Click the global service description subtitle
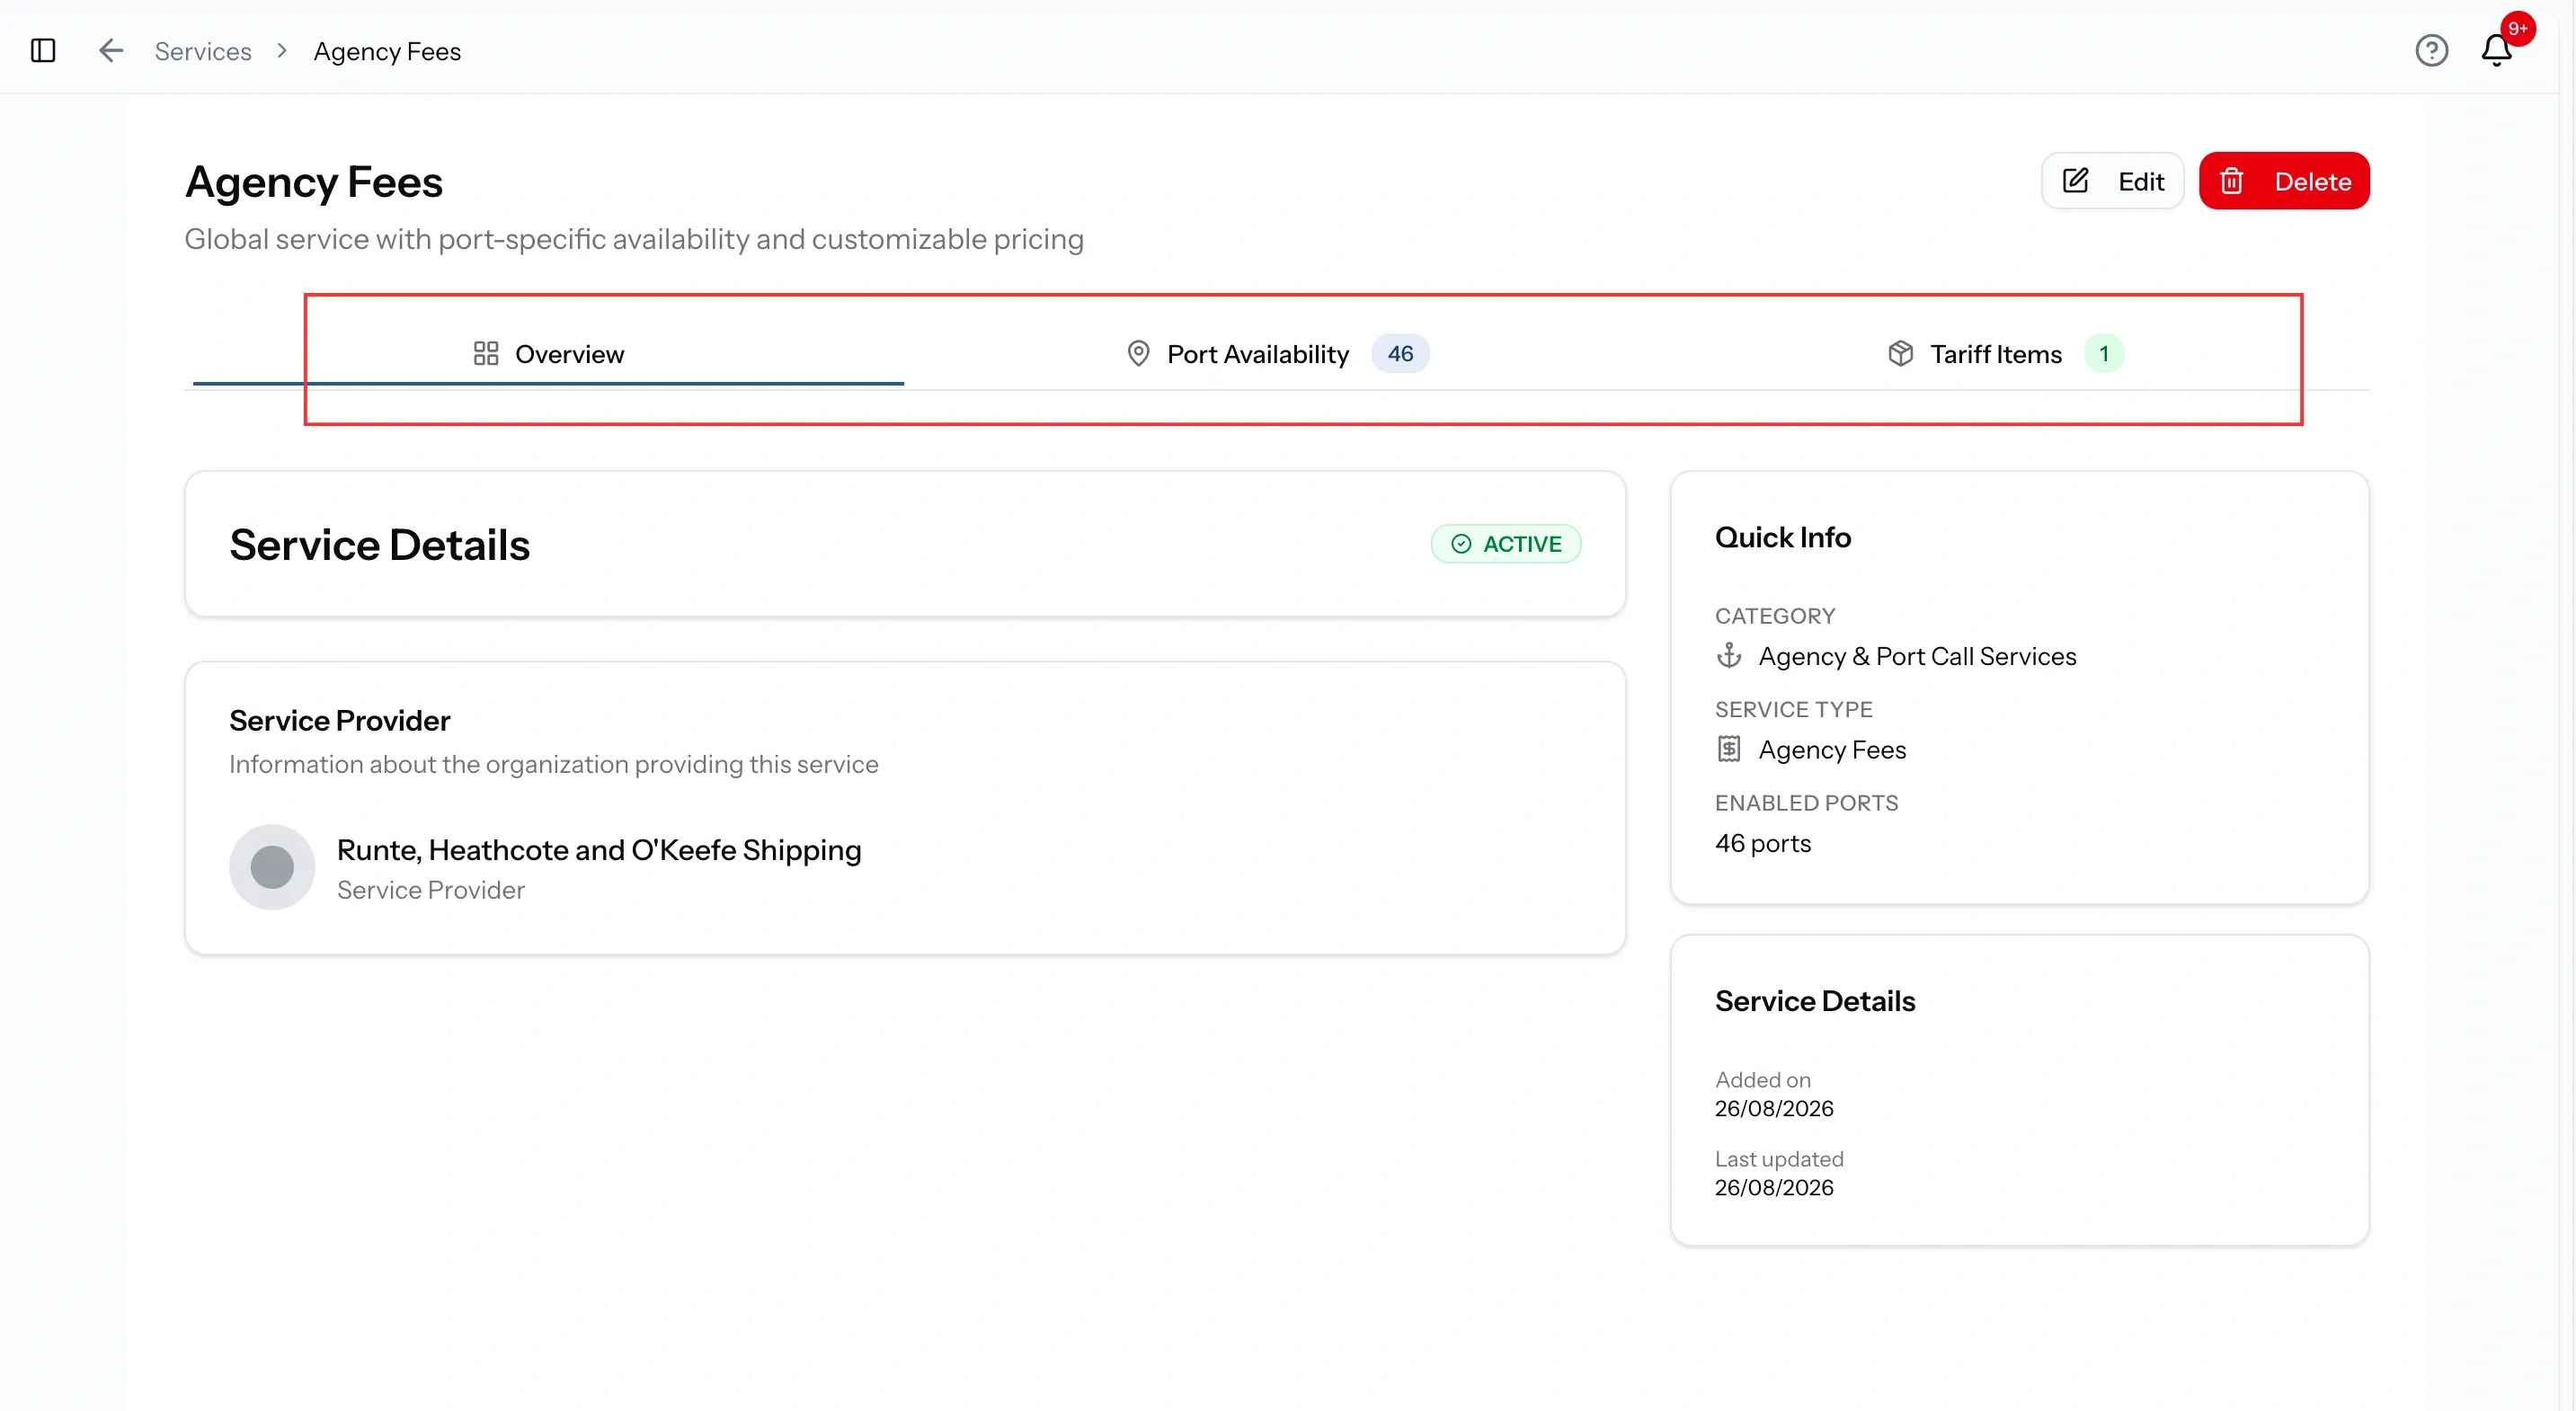 634,240
